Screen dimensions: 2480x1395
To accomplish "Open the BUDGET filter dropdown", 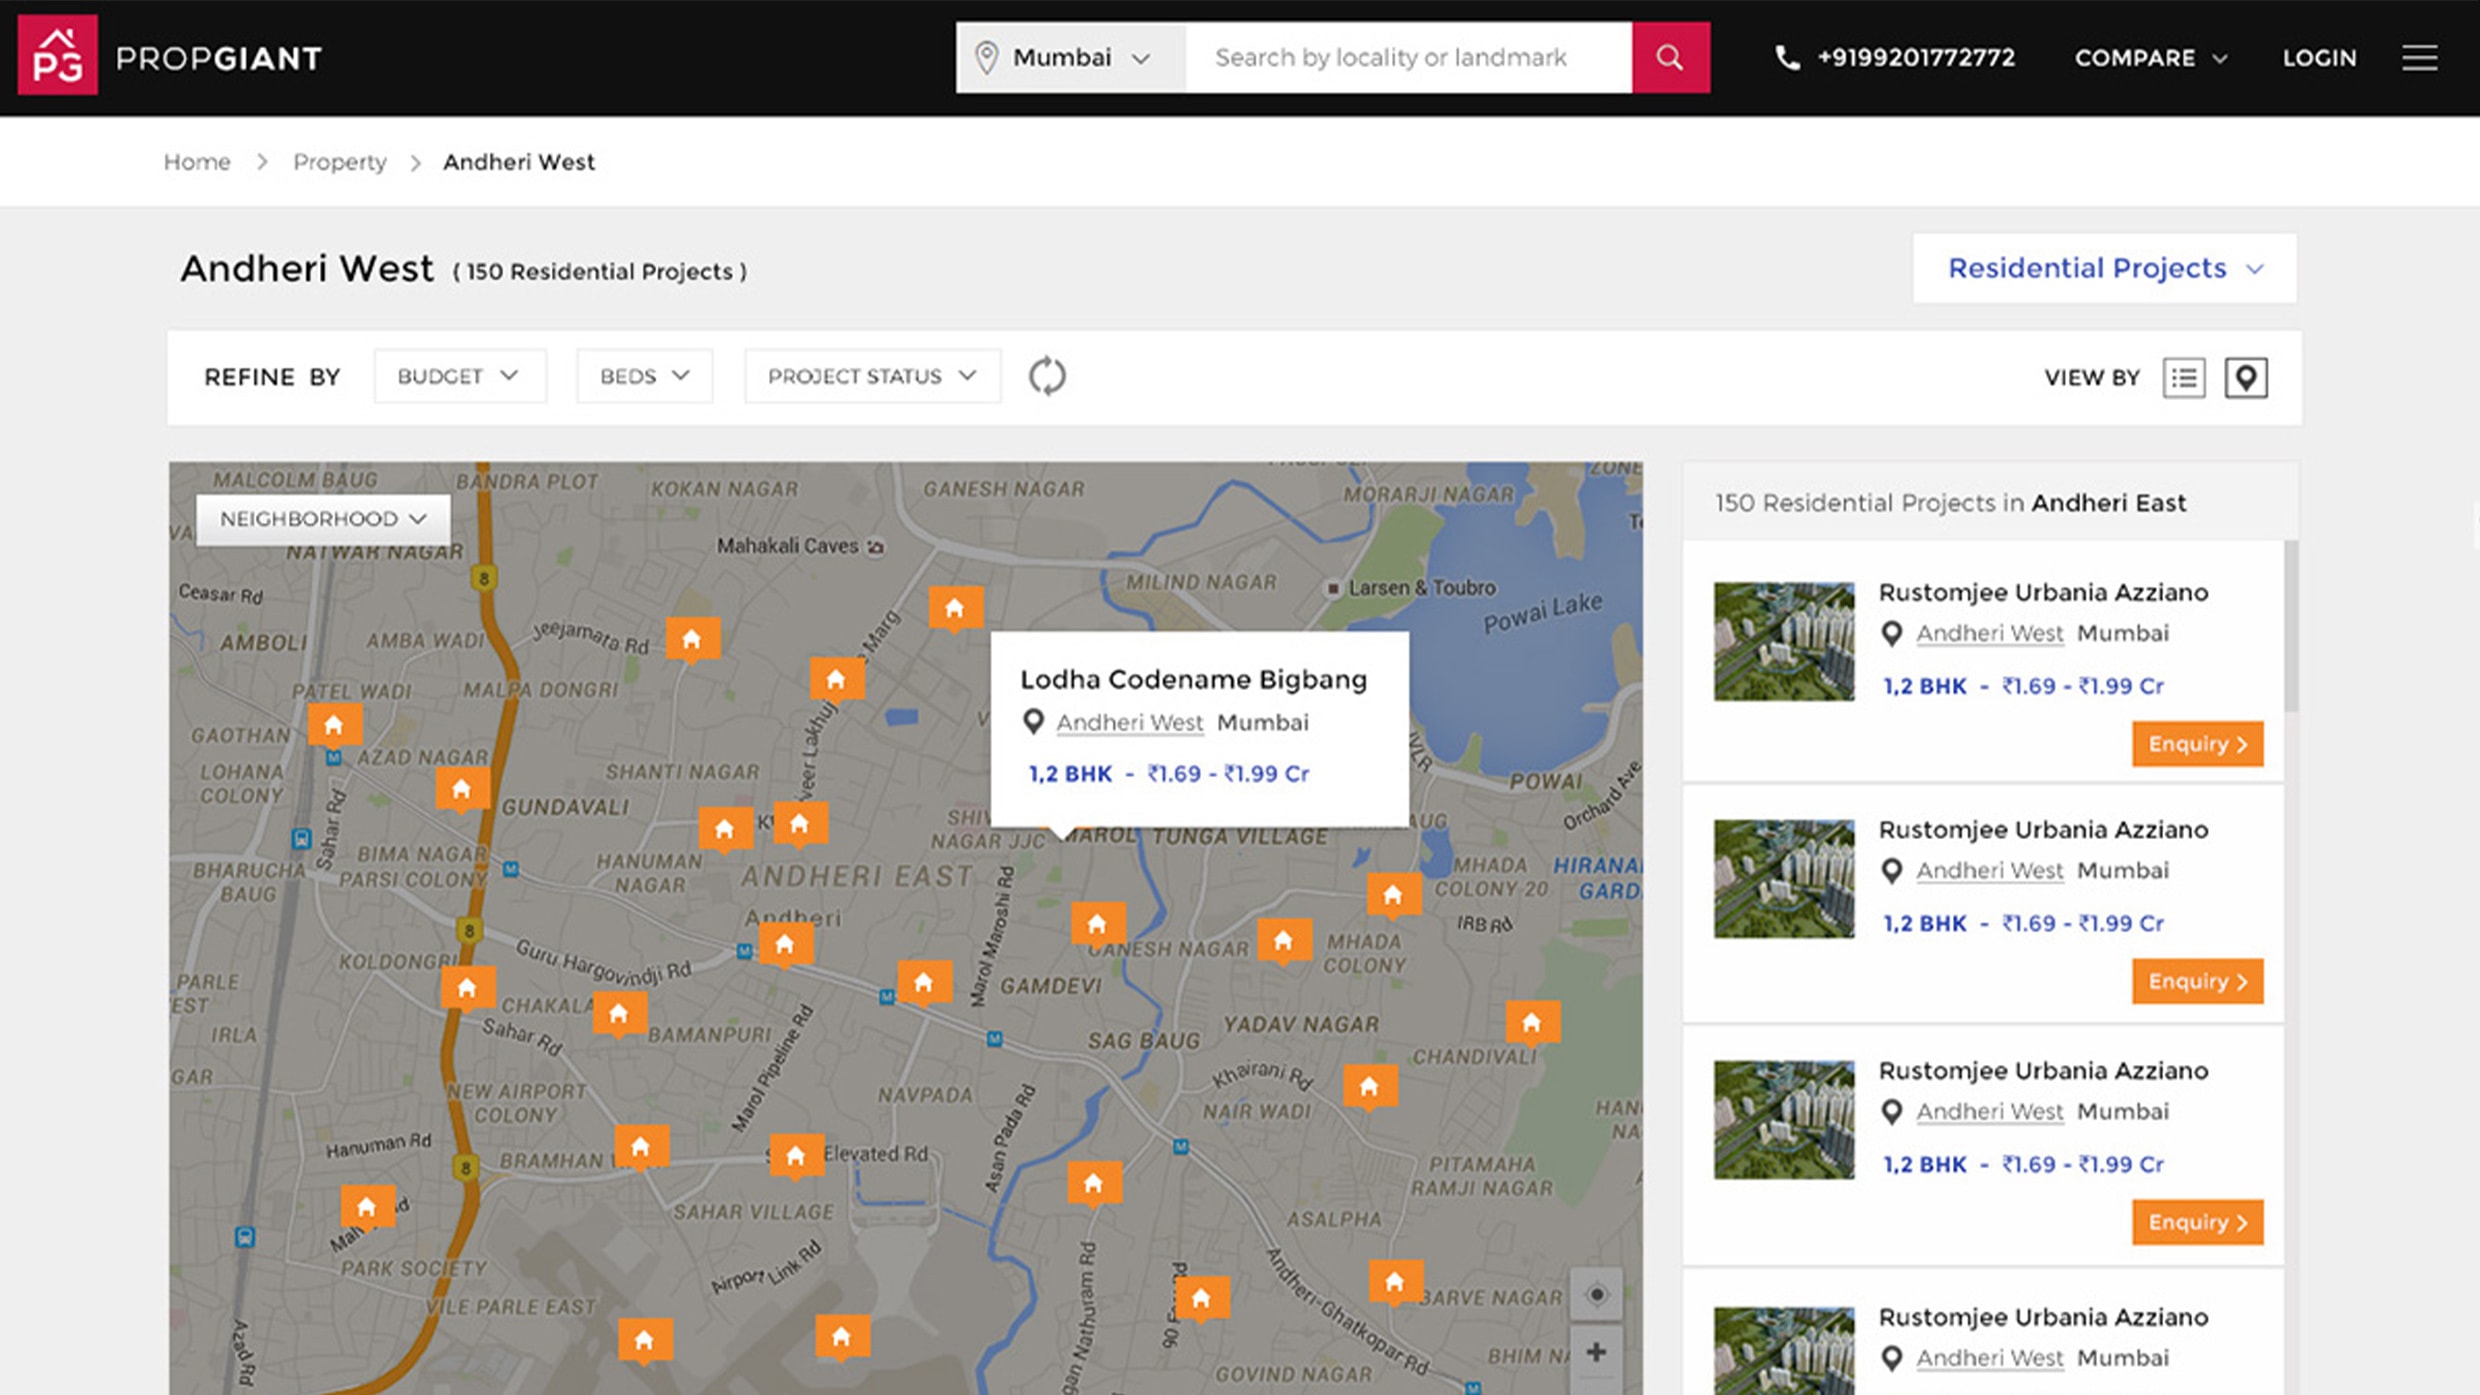I will coord(460,376).
